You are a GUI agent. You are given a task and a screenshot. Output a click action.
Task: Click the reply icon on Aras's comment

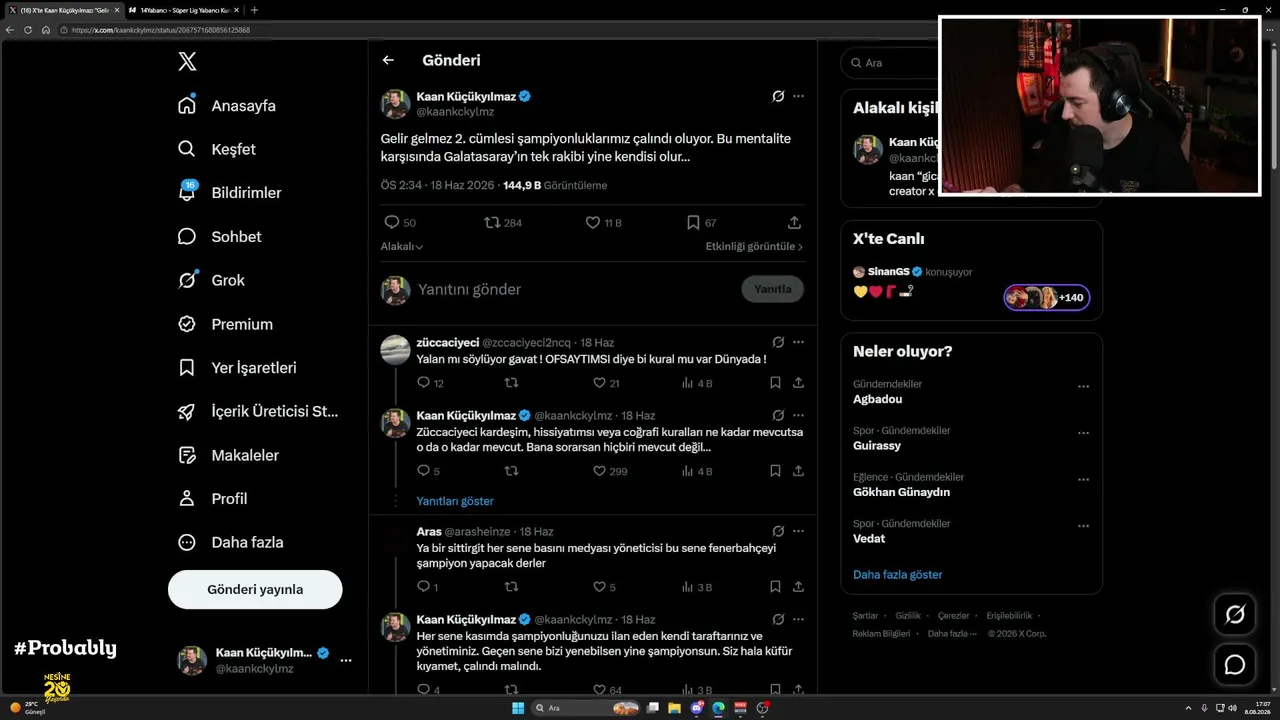423,587
